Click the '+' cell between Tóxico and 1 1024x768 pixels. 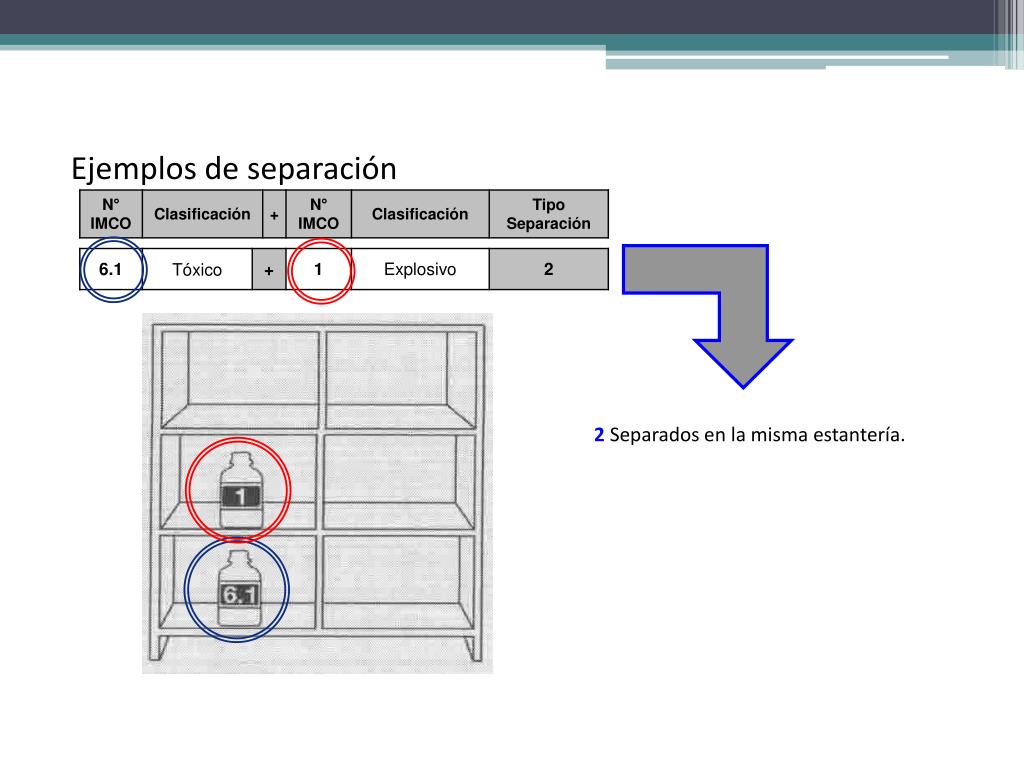[269, 269]
